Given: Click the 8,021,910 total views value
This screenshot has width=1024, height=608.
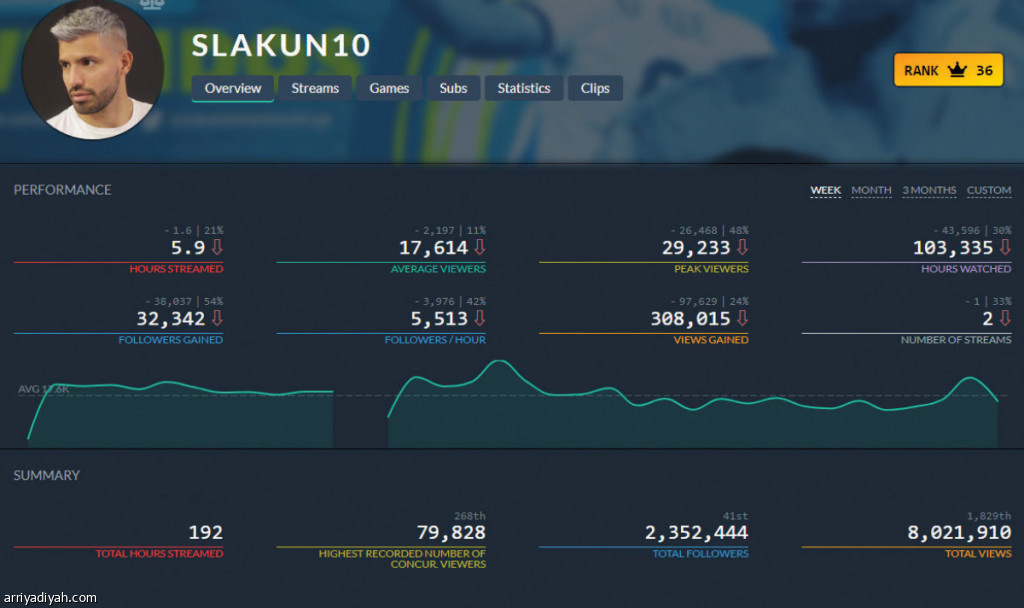Looking at the screenshot, I should click(x=959, y=533).
